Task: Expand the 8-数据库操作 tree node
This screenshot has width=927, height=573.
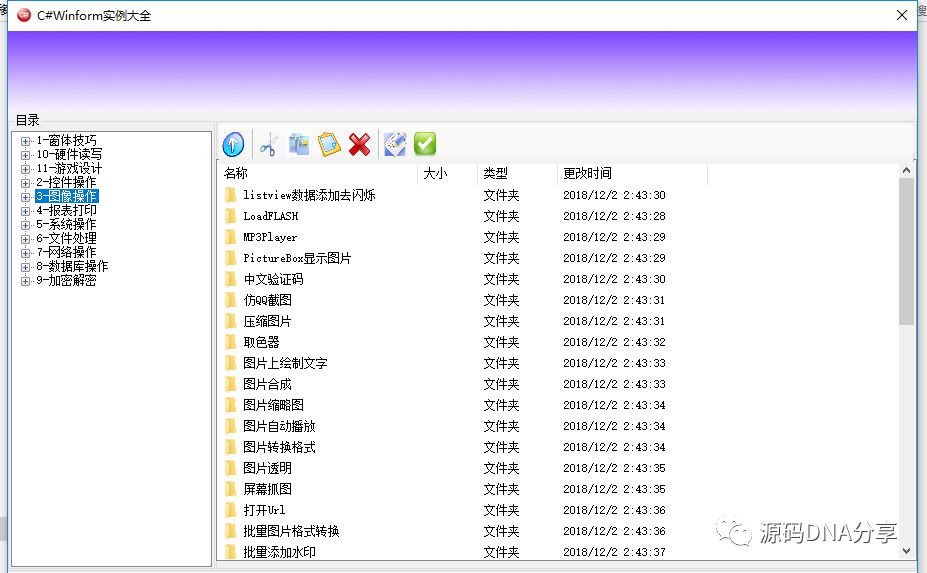Action: click(25, 267)
